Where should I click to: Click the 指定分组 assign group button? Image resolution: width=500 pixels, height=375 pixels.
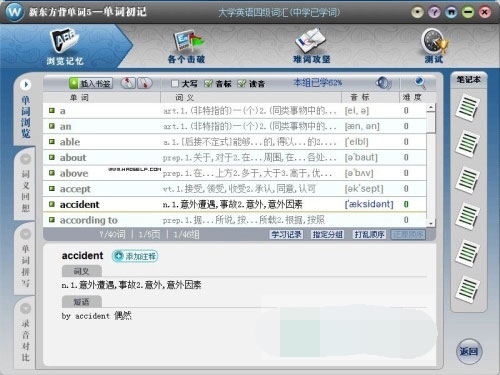coord(327,234)
